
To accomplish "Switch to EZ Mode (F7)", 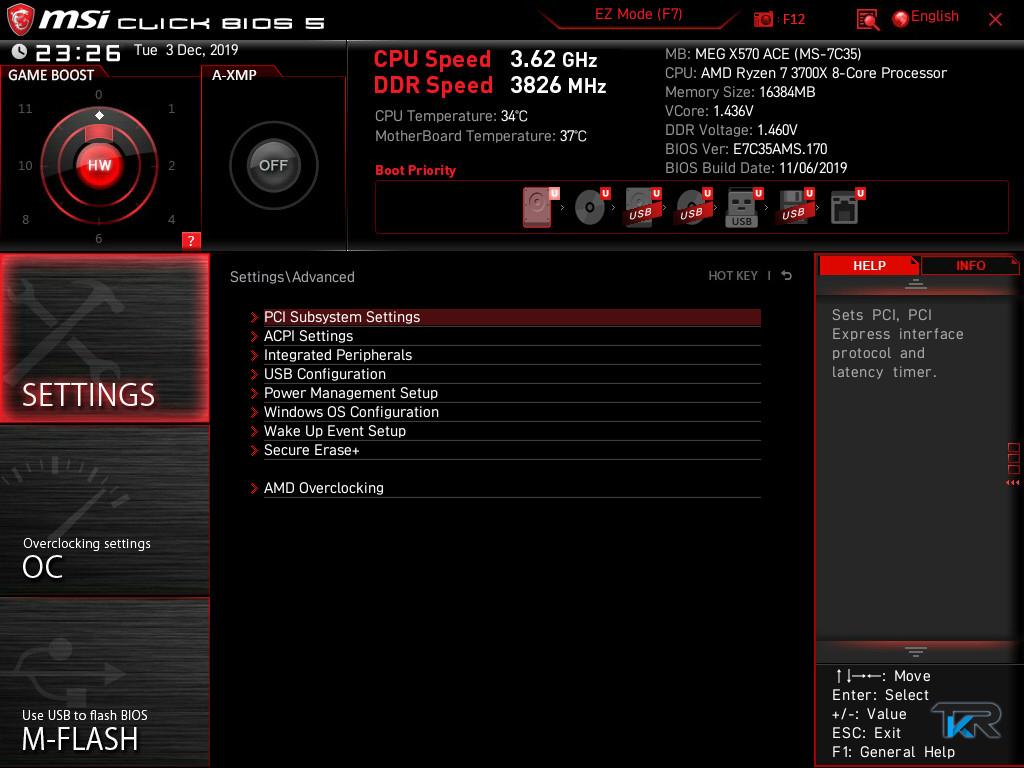I will tap(638, 14).
